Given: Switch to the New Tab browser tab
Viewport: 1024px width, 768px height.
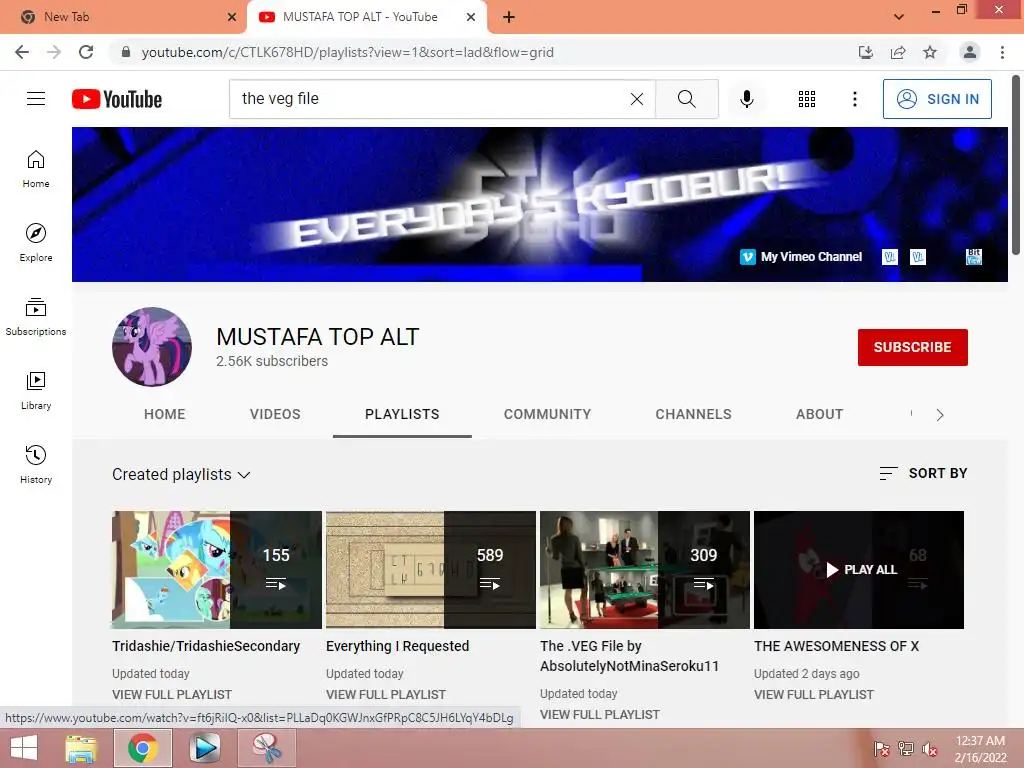Looking at the screenshot, I should pos(122,17).
